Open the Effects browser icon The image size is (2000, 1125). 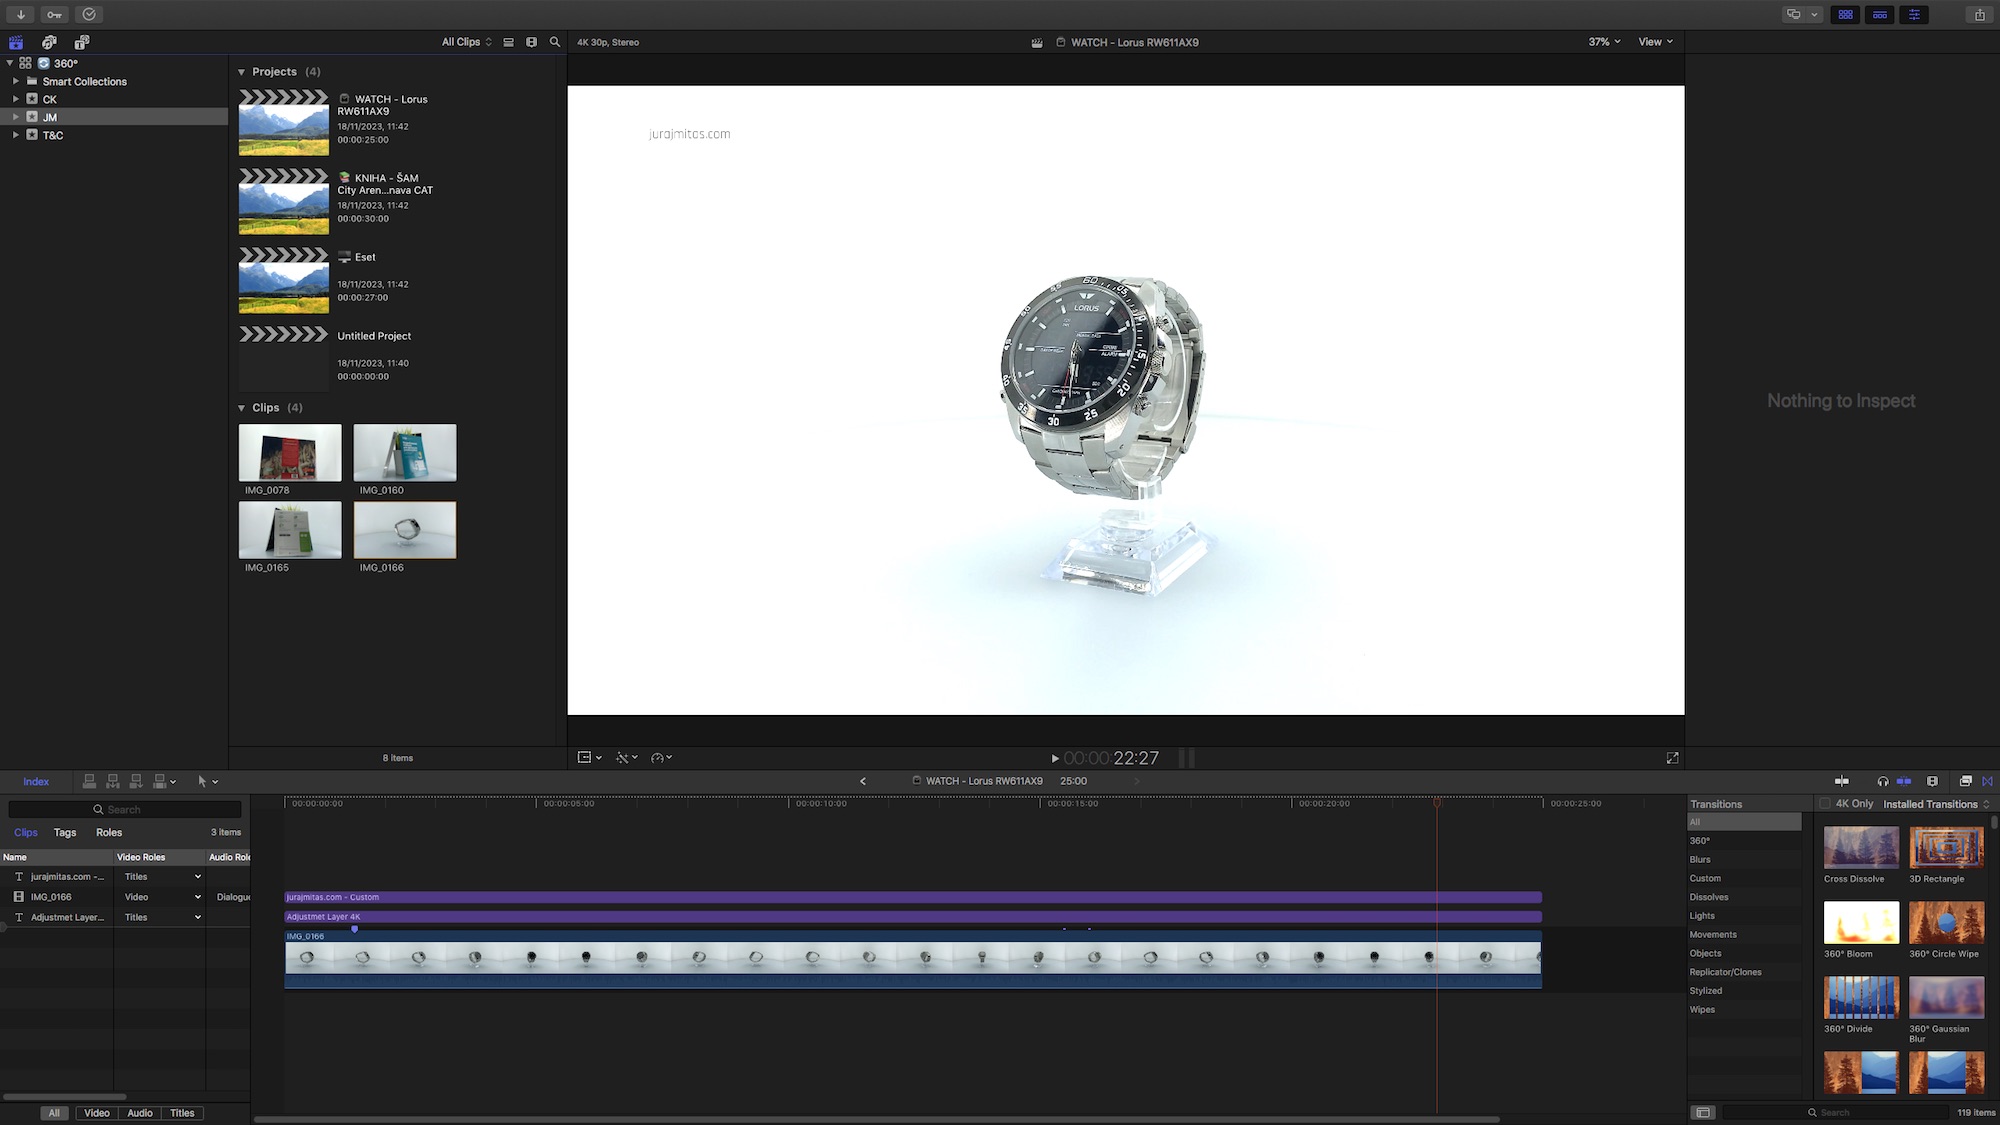(x=1965, y=781)
